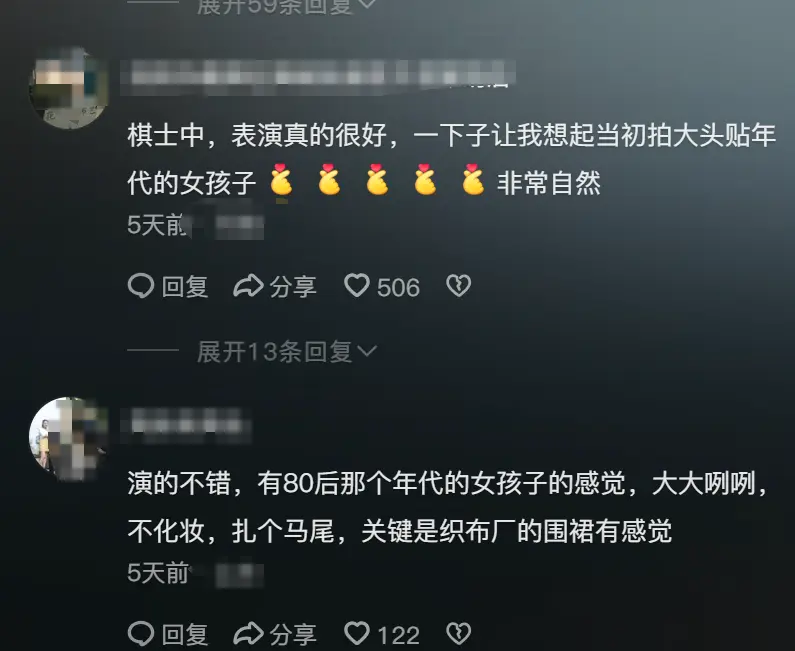The height and width of the screenshot is (651, 795).
Task: Click the comment text about 大头贴年代
Action: [x=451, y=159]
